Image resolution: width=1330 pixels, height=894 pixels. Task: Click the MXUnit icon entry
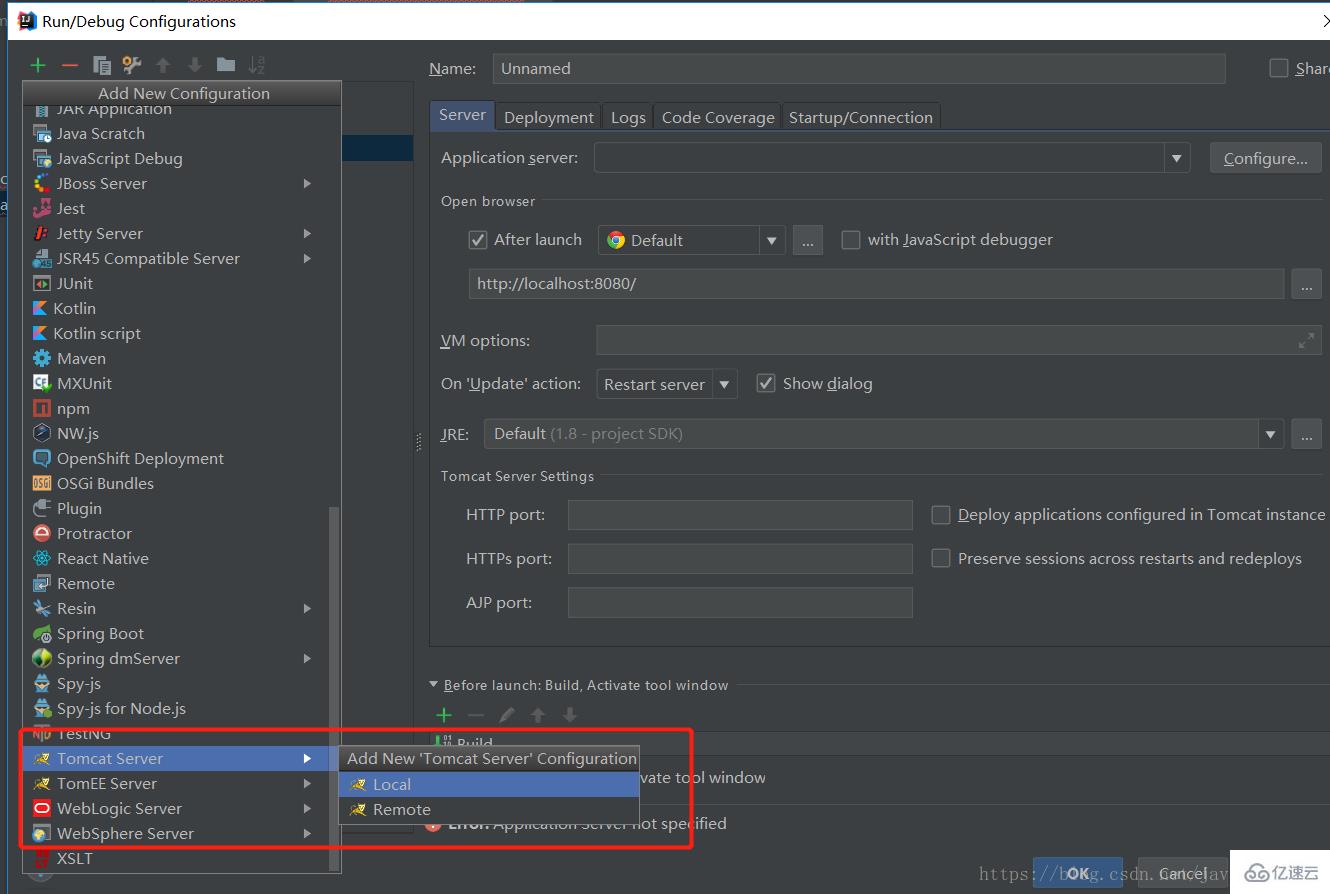click(x=42, y=383)
